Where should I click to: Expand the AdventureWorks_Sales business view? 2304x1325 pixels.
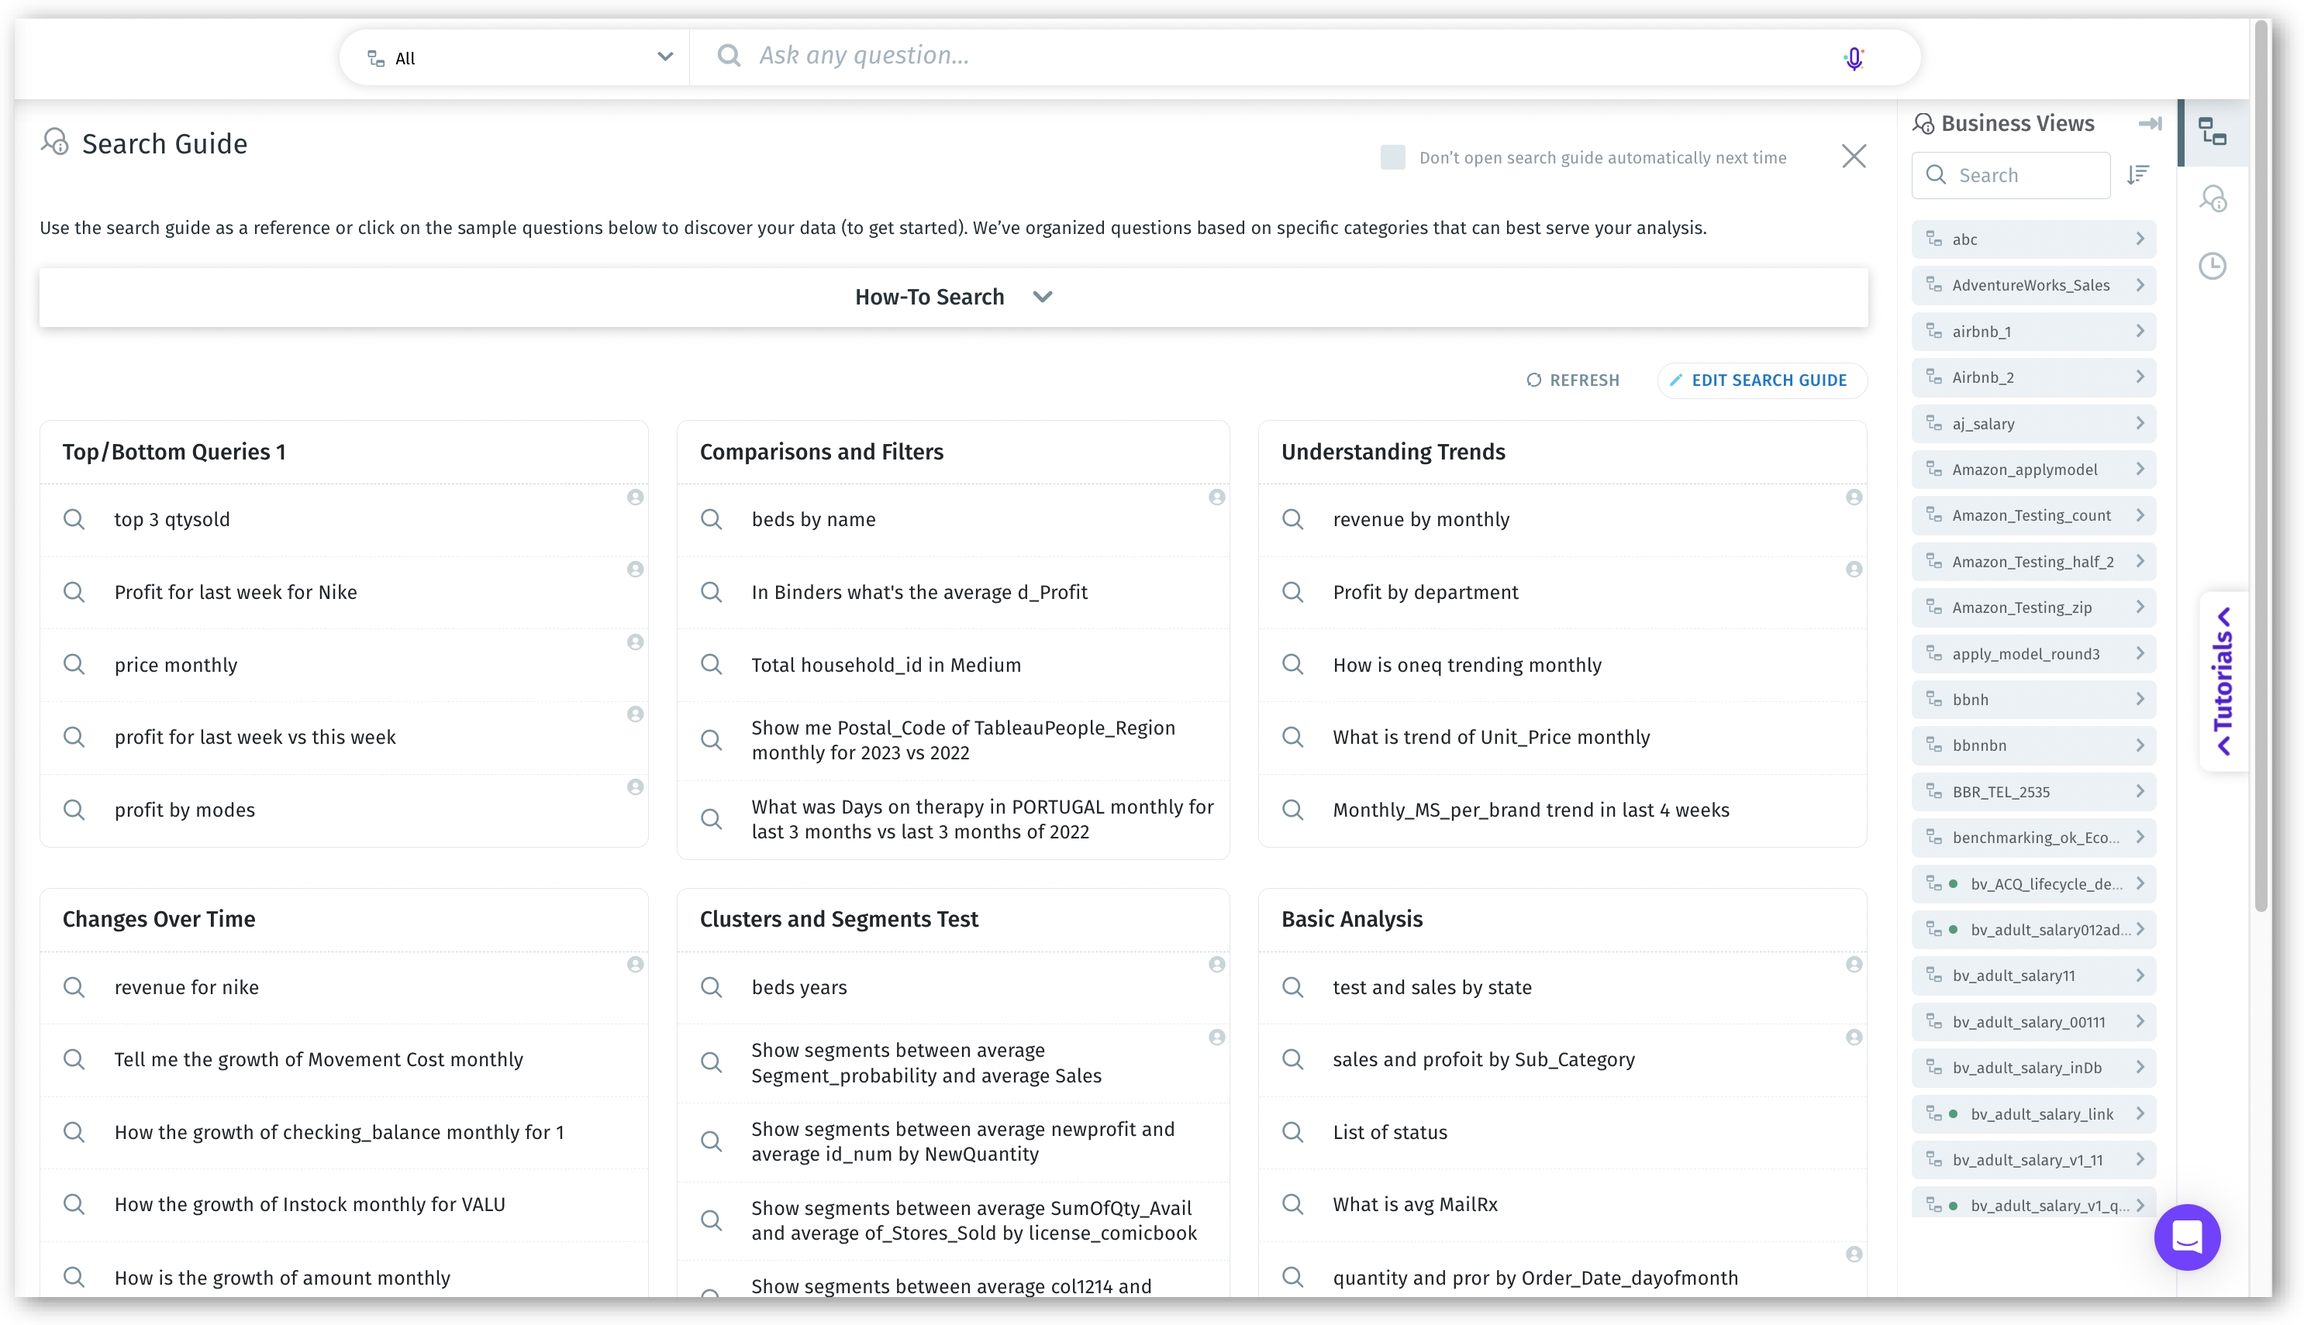point(2139,285)
